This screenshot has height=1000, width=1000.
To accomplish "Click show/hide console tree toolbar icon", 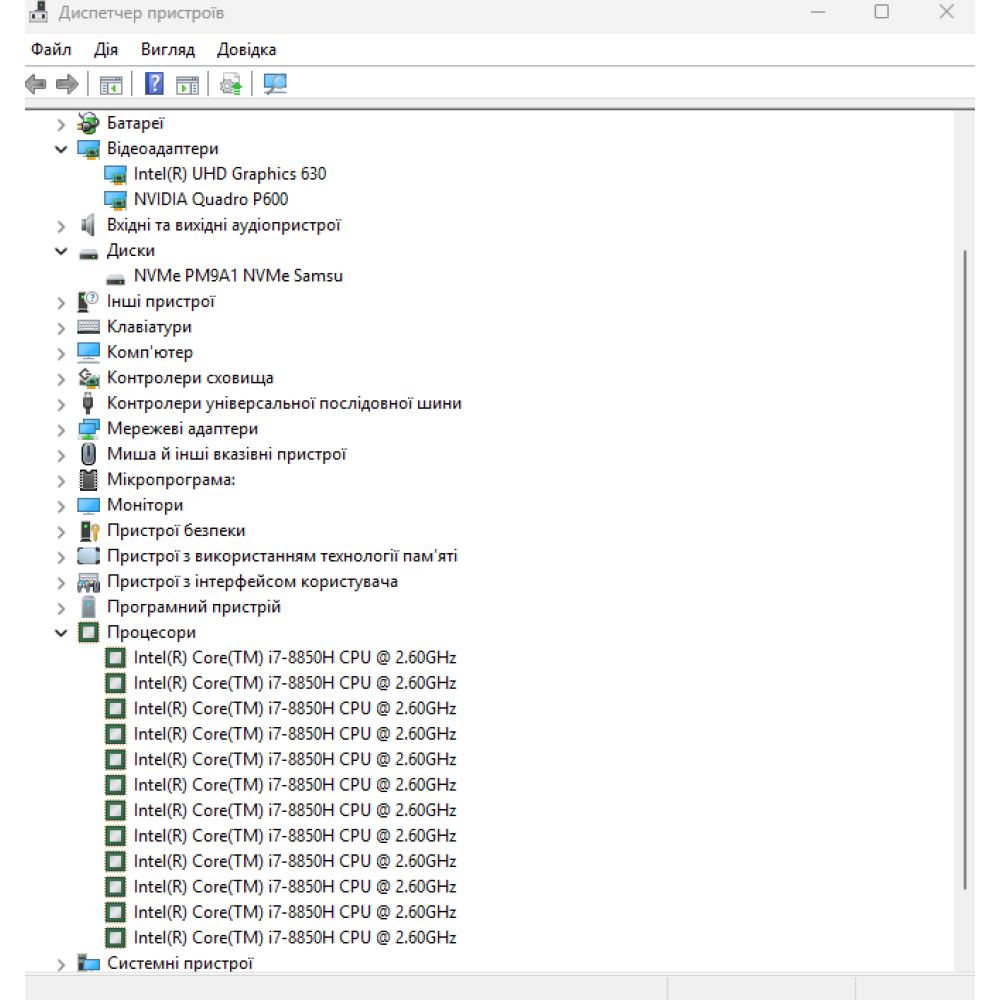I will pos(110,84).
